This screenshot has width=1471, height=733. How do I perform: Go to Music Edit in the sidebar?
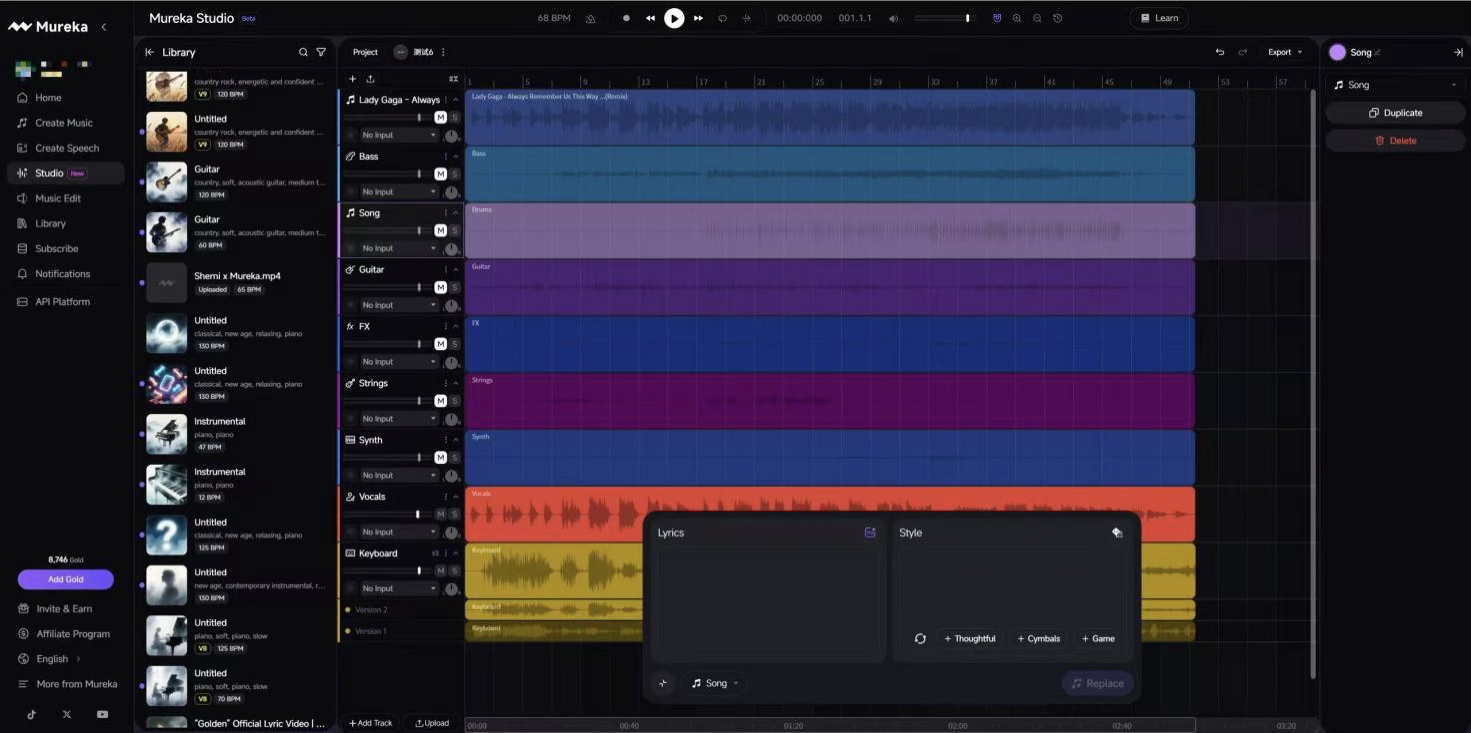[58, 198]
